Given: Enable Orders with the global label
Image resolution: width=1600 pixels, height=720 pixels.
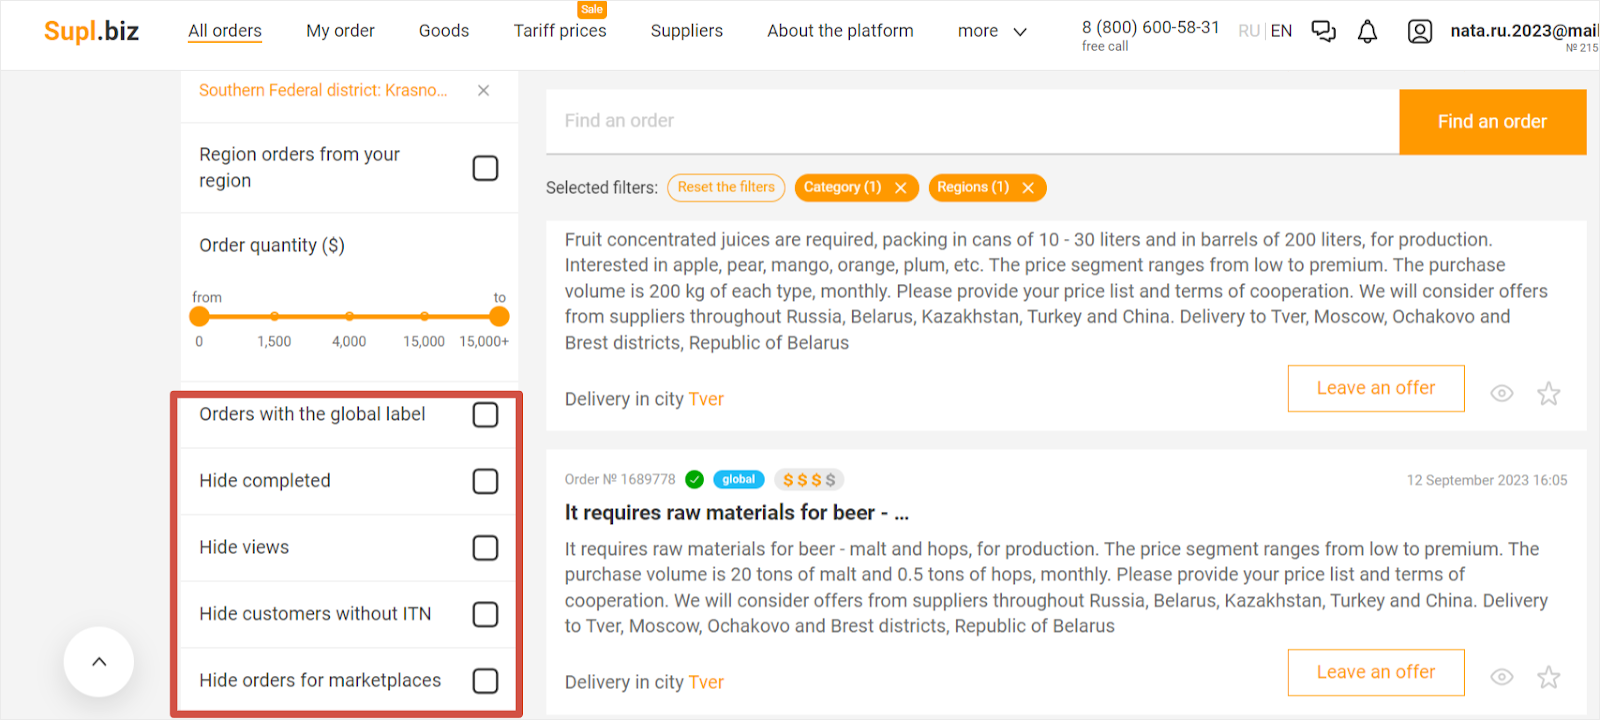Looking at the screenshot, I should click(x=485, y=415).
